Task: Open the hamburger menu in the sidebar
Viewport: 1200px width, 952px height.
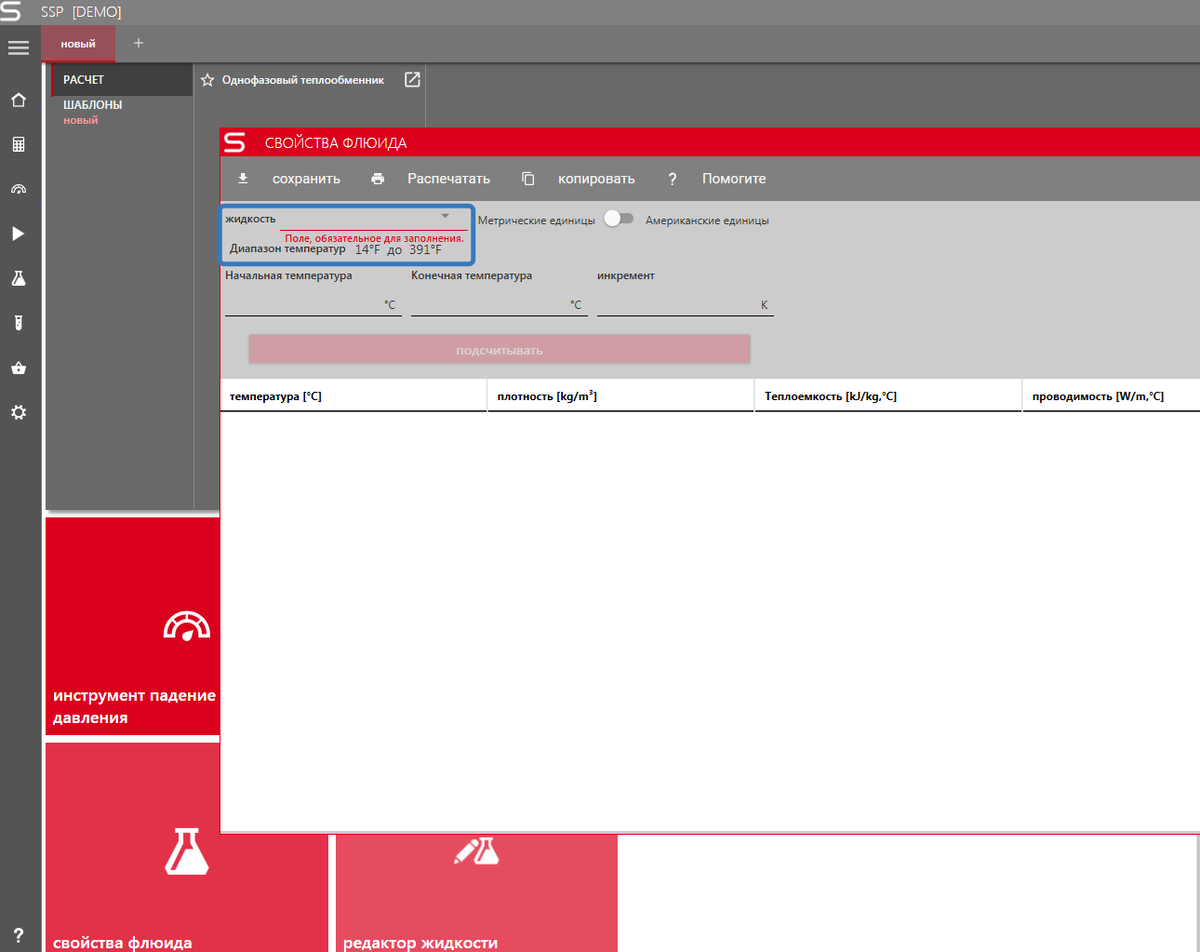Action: point(18,47)
